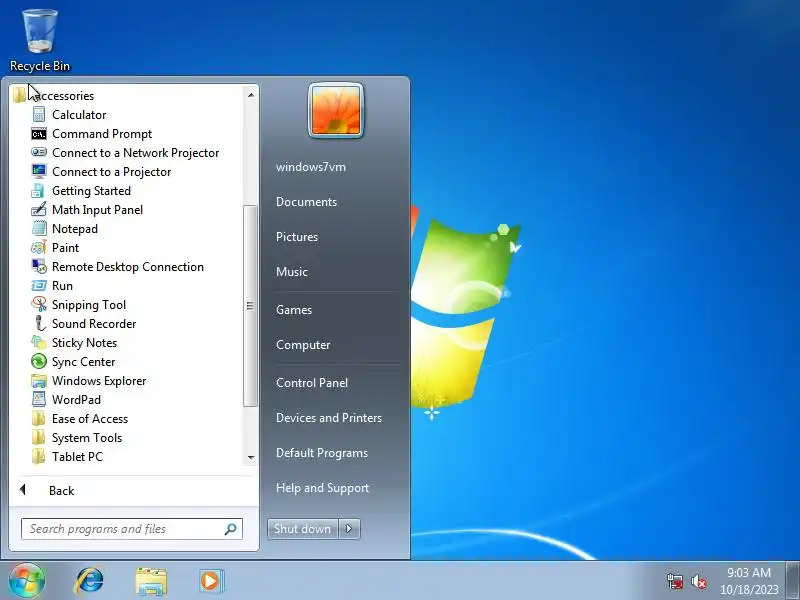800x600 pixels.
Task: Open the windows7vm user folder
Action: pos(311,167)
